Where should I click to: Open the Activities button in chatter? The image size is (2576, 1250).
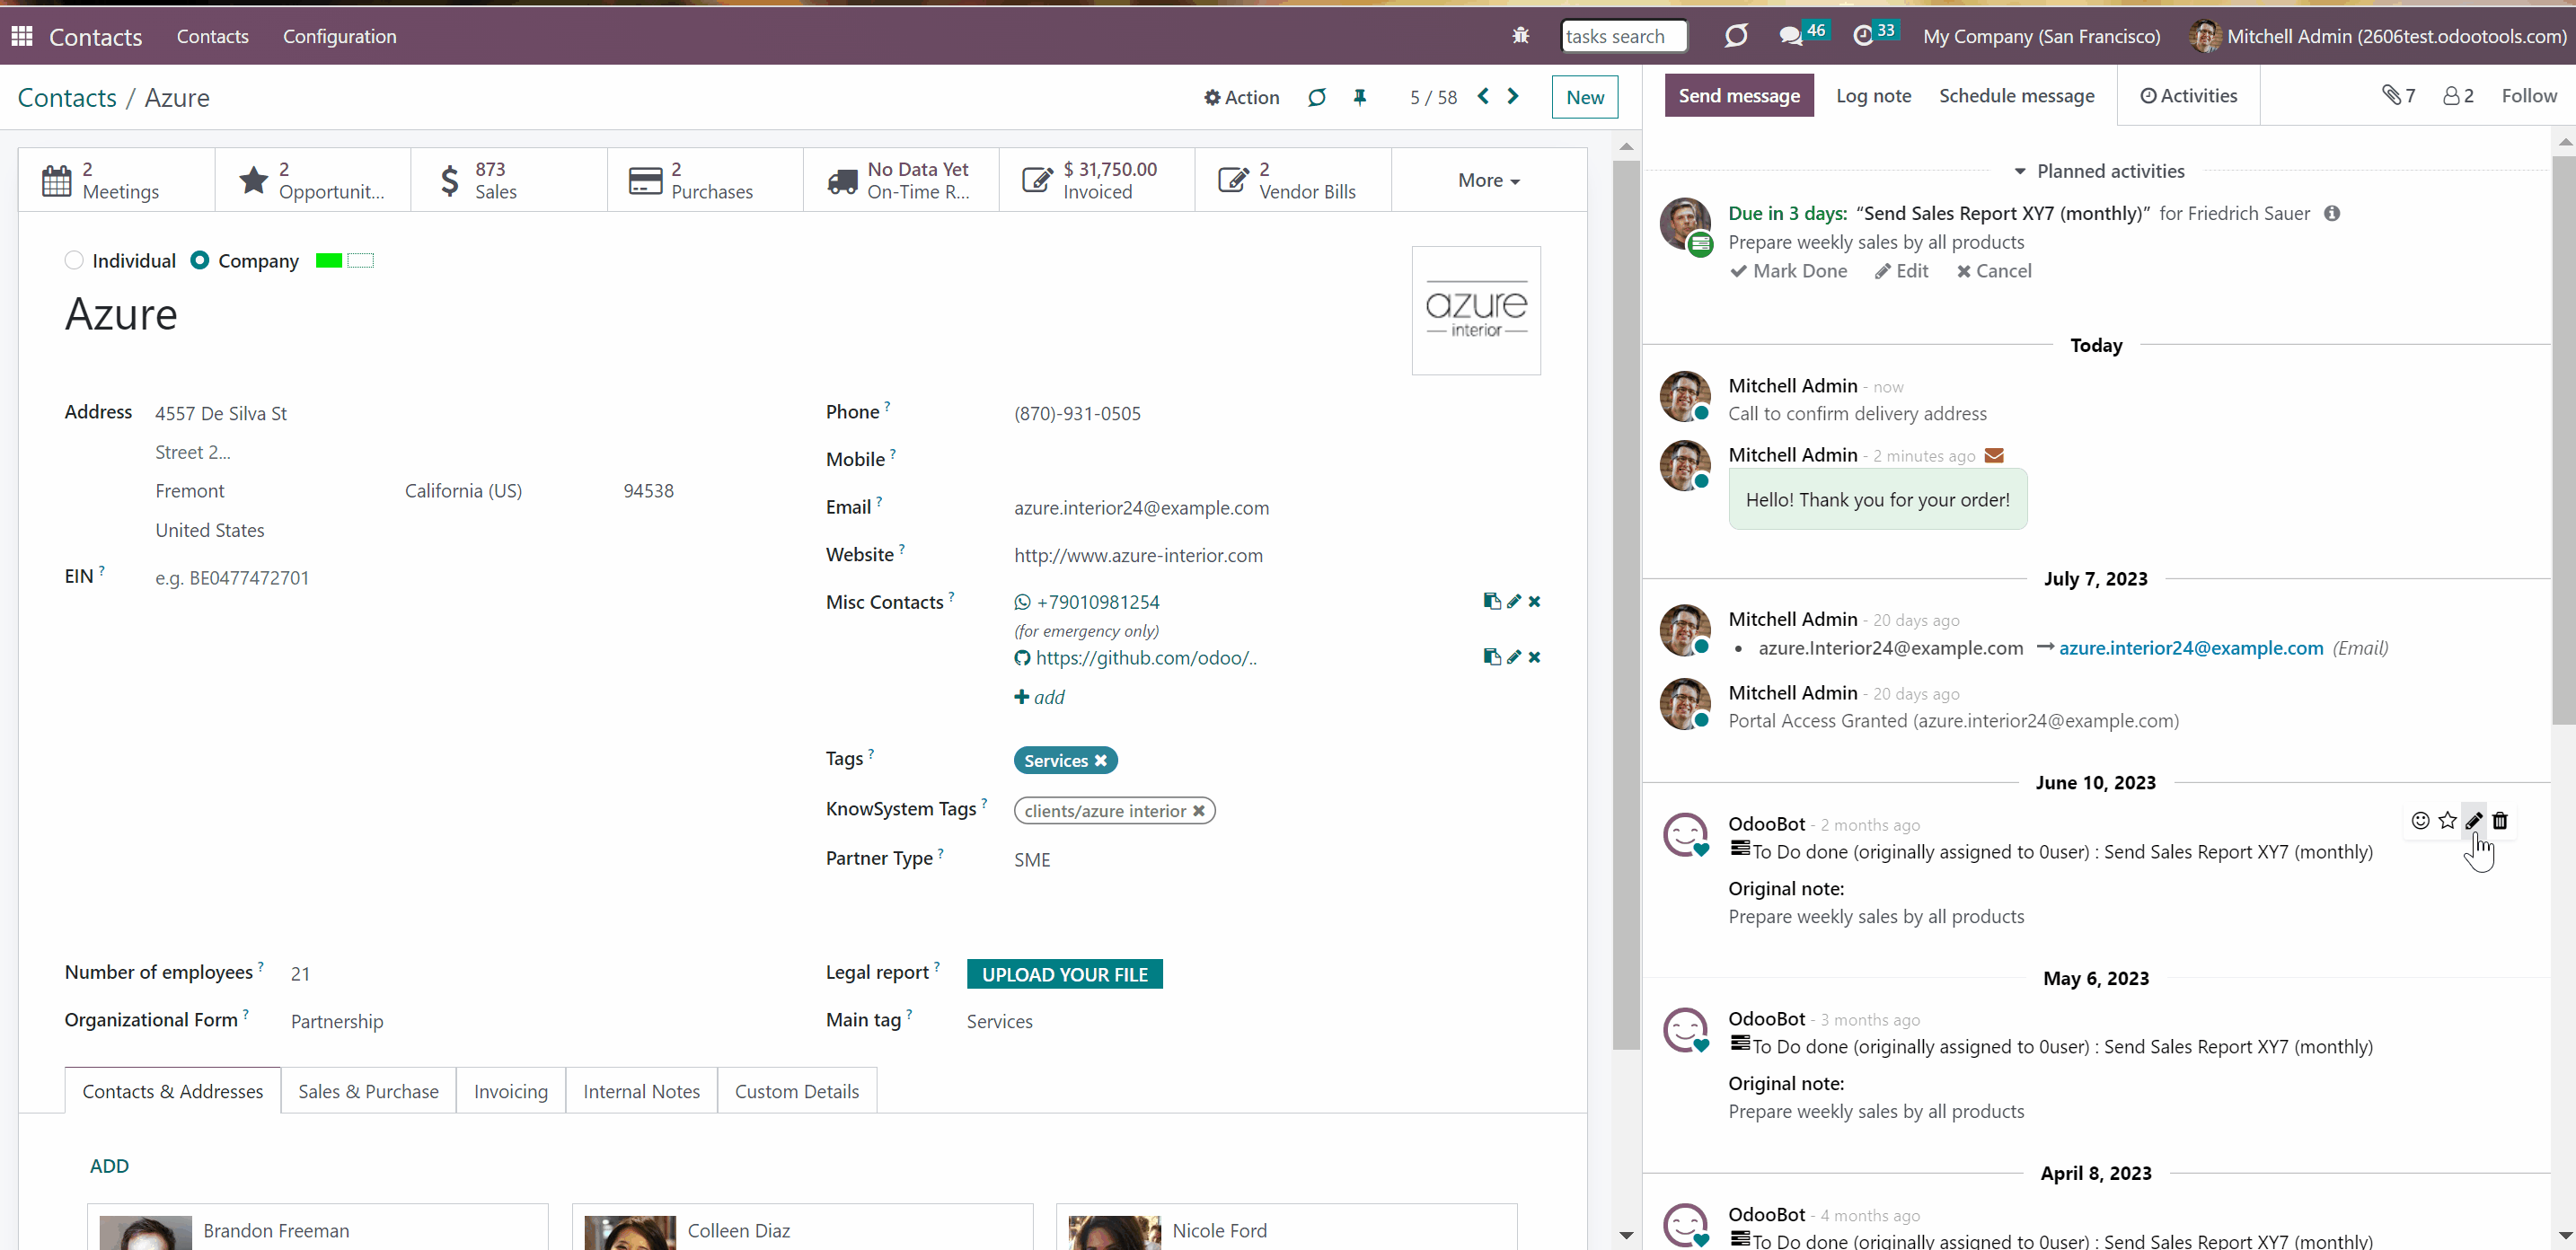tap(2188, 95)
